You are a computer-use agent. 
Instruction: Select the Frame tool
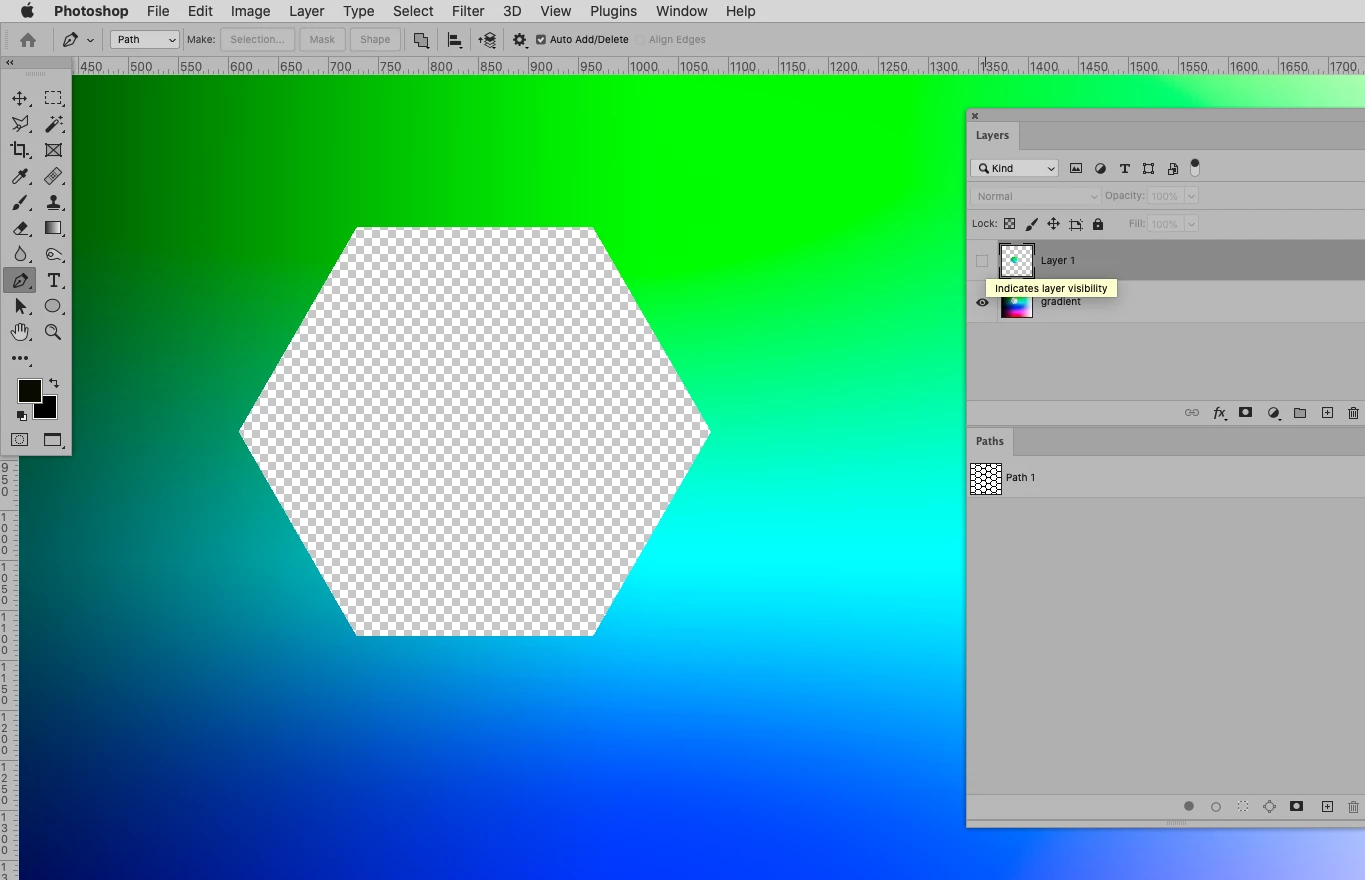click(53, 150)
